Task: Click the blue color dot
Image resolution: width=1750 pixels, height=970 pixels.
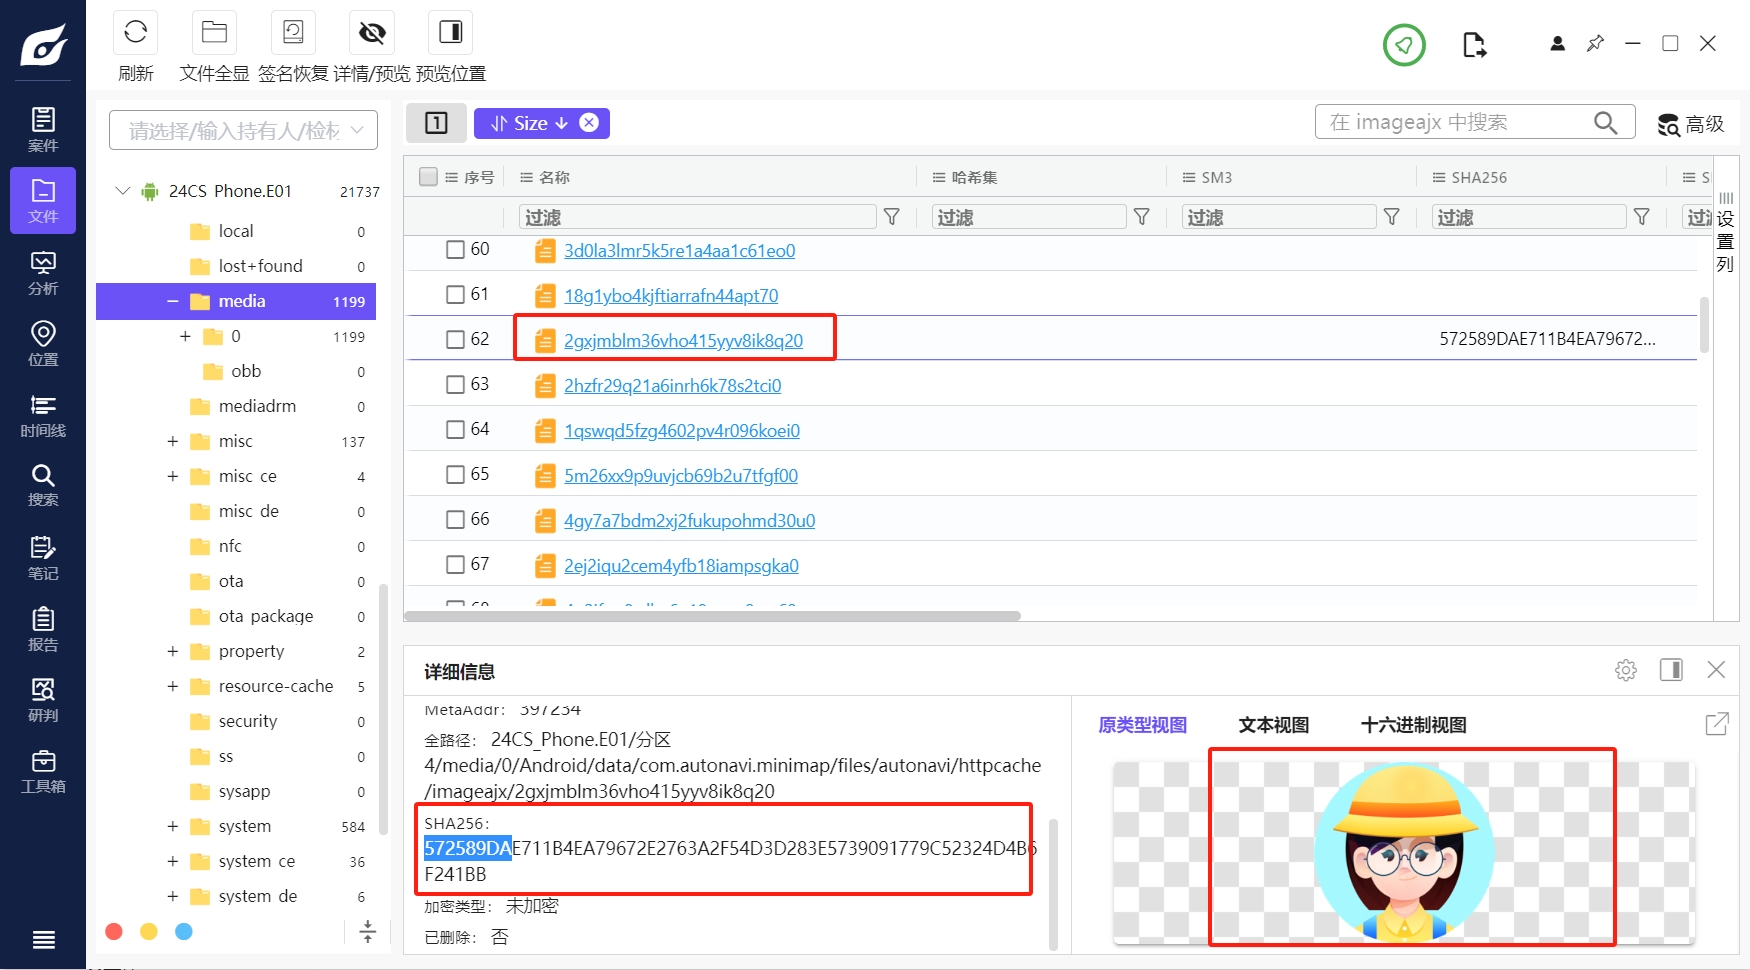Action: point(184,931)
